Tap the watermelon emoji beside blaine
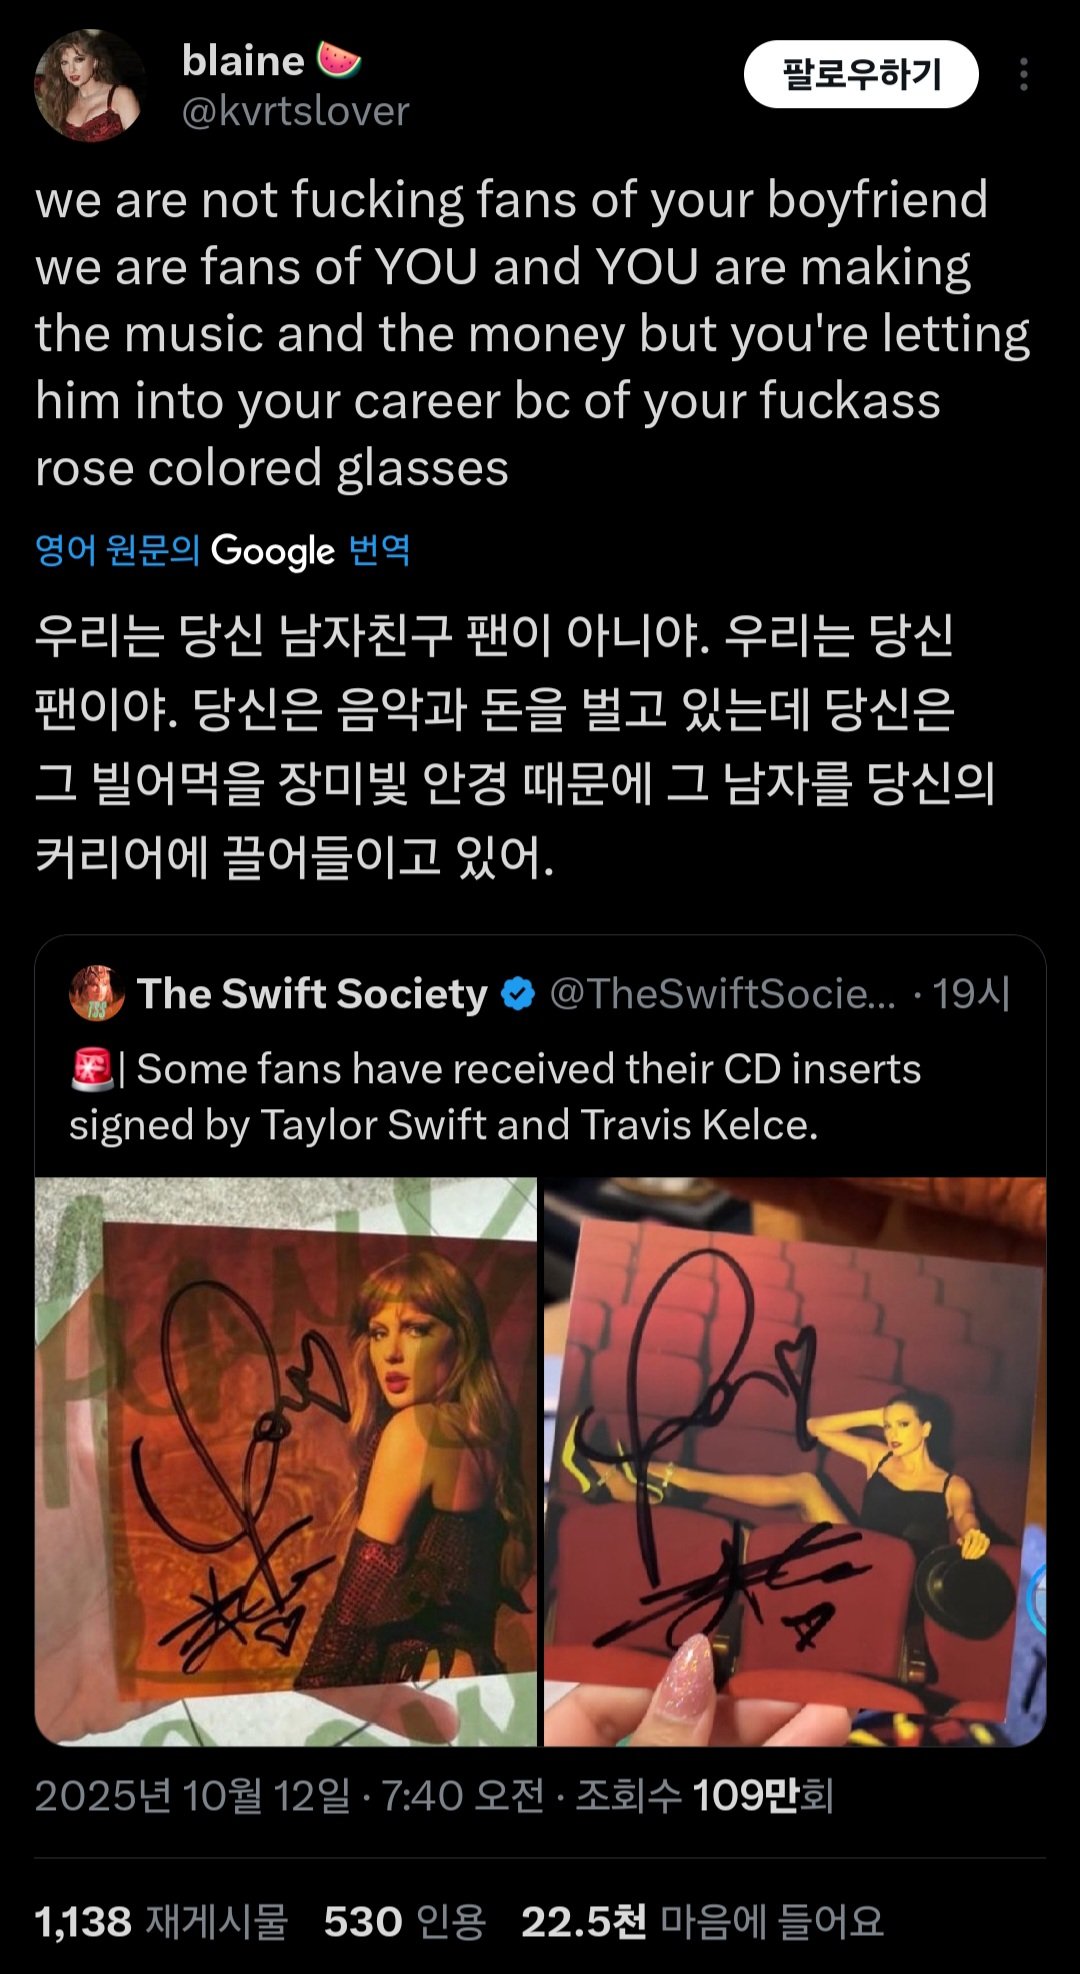Viewport: 1080px width, 1974px height. pos(339,60)
